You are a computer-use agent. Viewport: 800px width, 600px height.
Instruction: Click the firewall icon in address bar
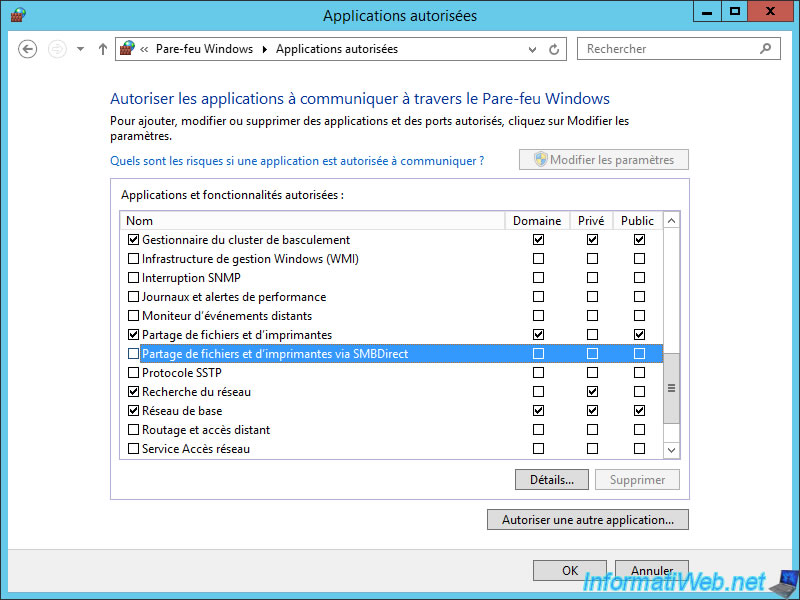(127, 48)
